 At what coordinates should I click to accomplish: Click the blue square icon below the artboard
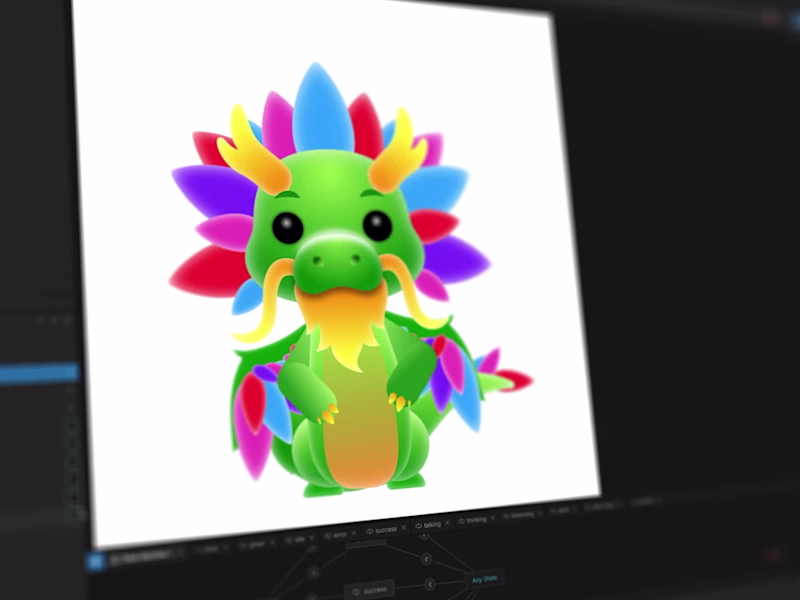94,561
